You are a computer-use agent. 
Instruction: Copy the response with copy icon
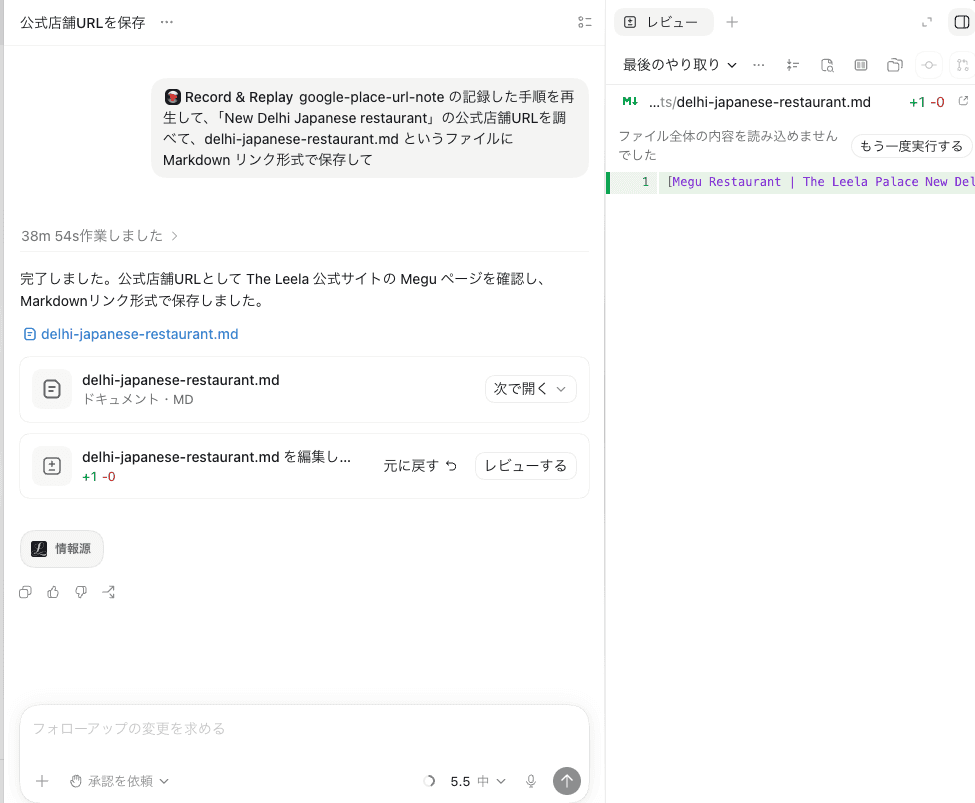25,592
